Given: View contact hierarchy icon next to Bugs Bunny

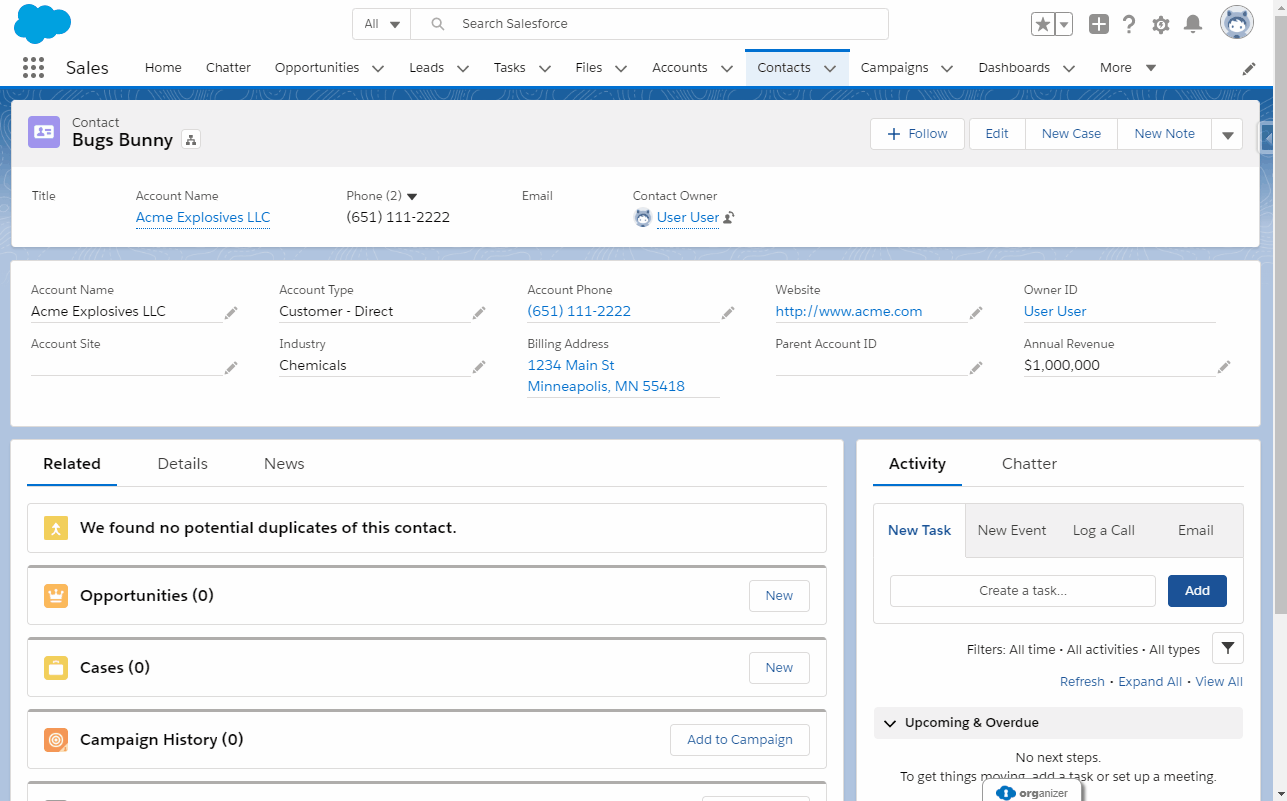Looking at the screenshot, I should (x=191, y=140).
